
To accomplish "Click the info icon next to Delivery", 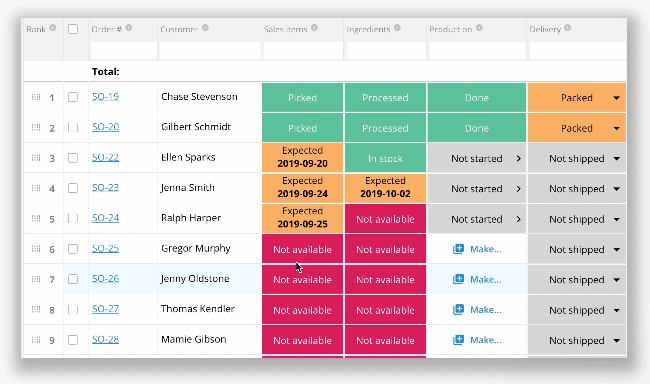I will coord(568,28).
